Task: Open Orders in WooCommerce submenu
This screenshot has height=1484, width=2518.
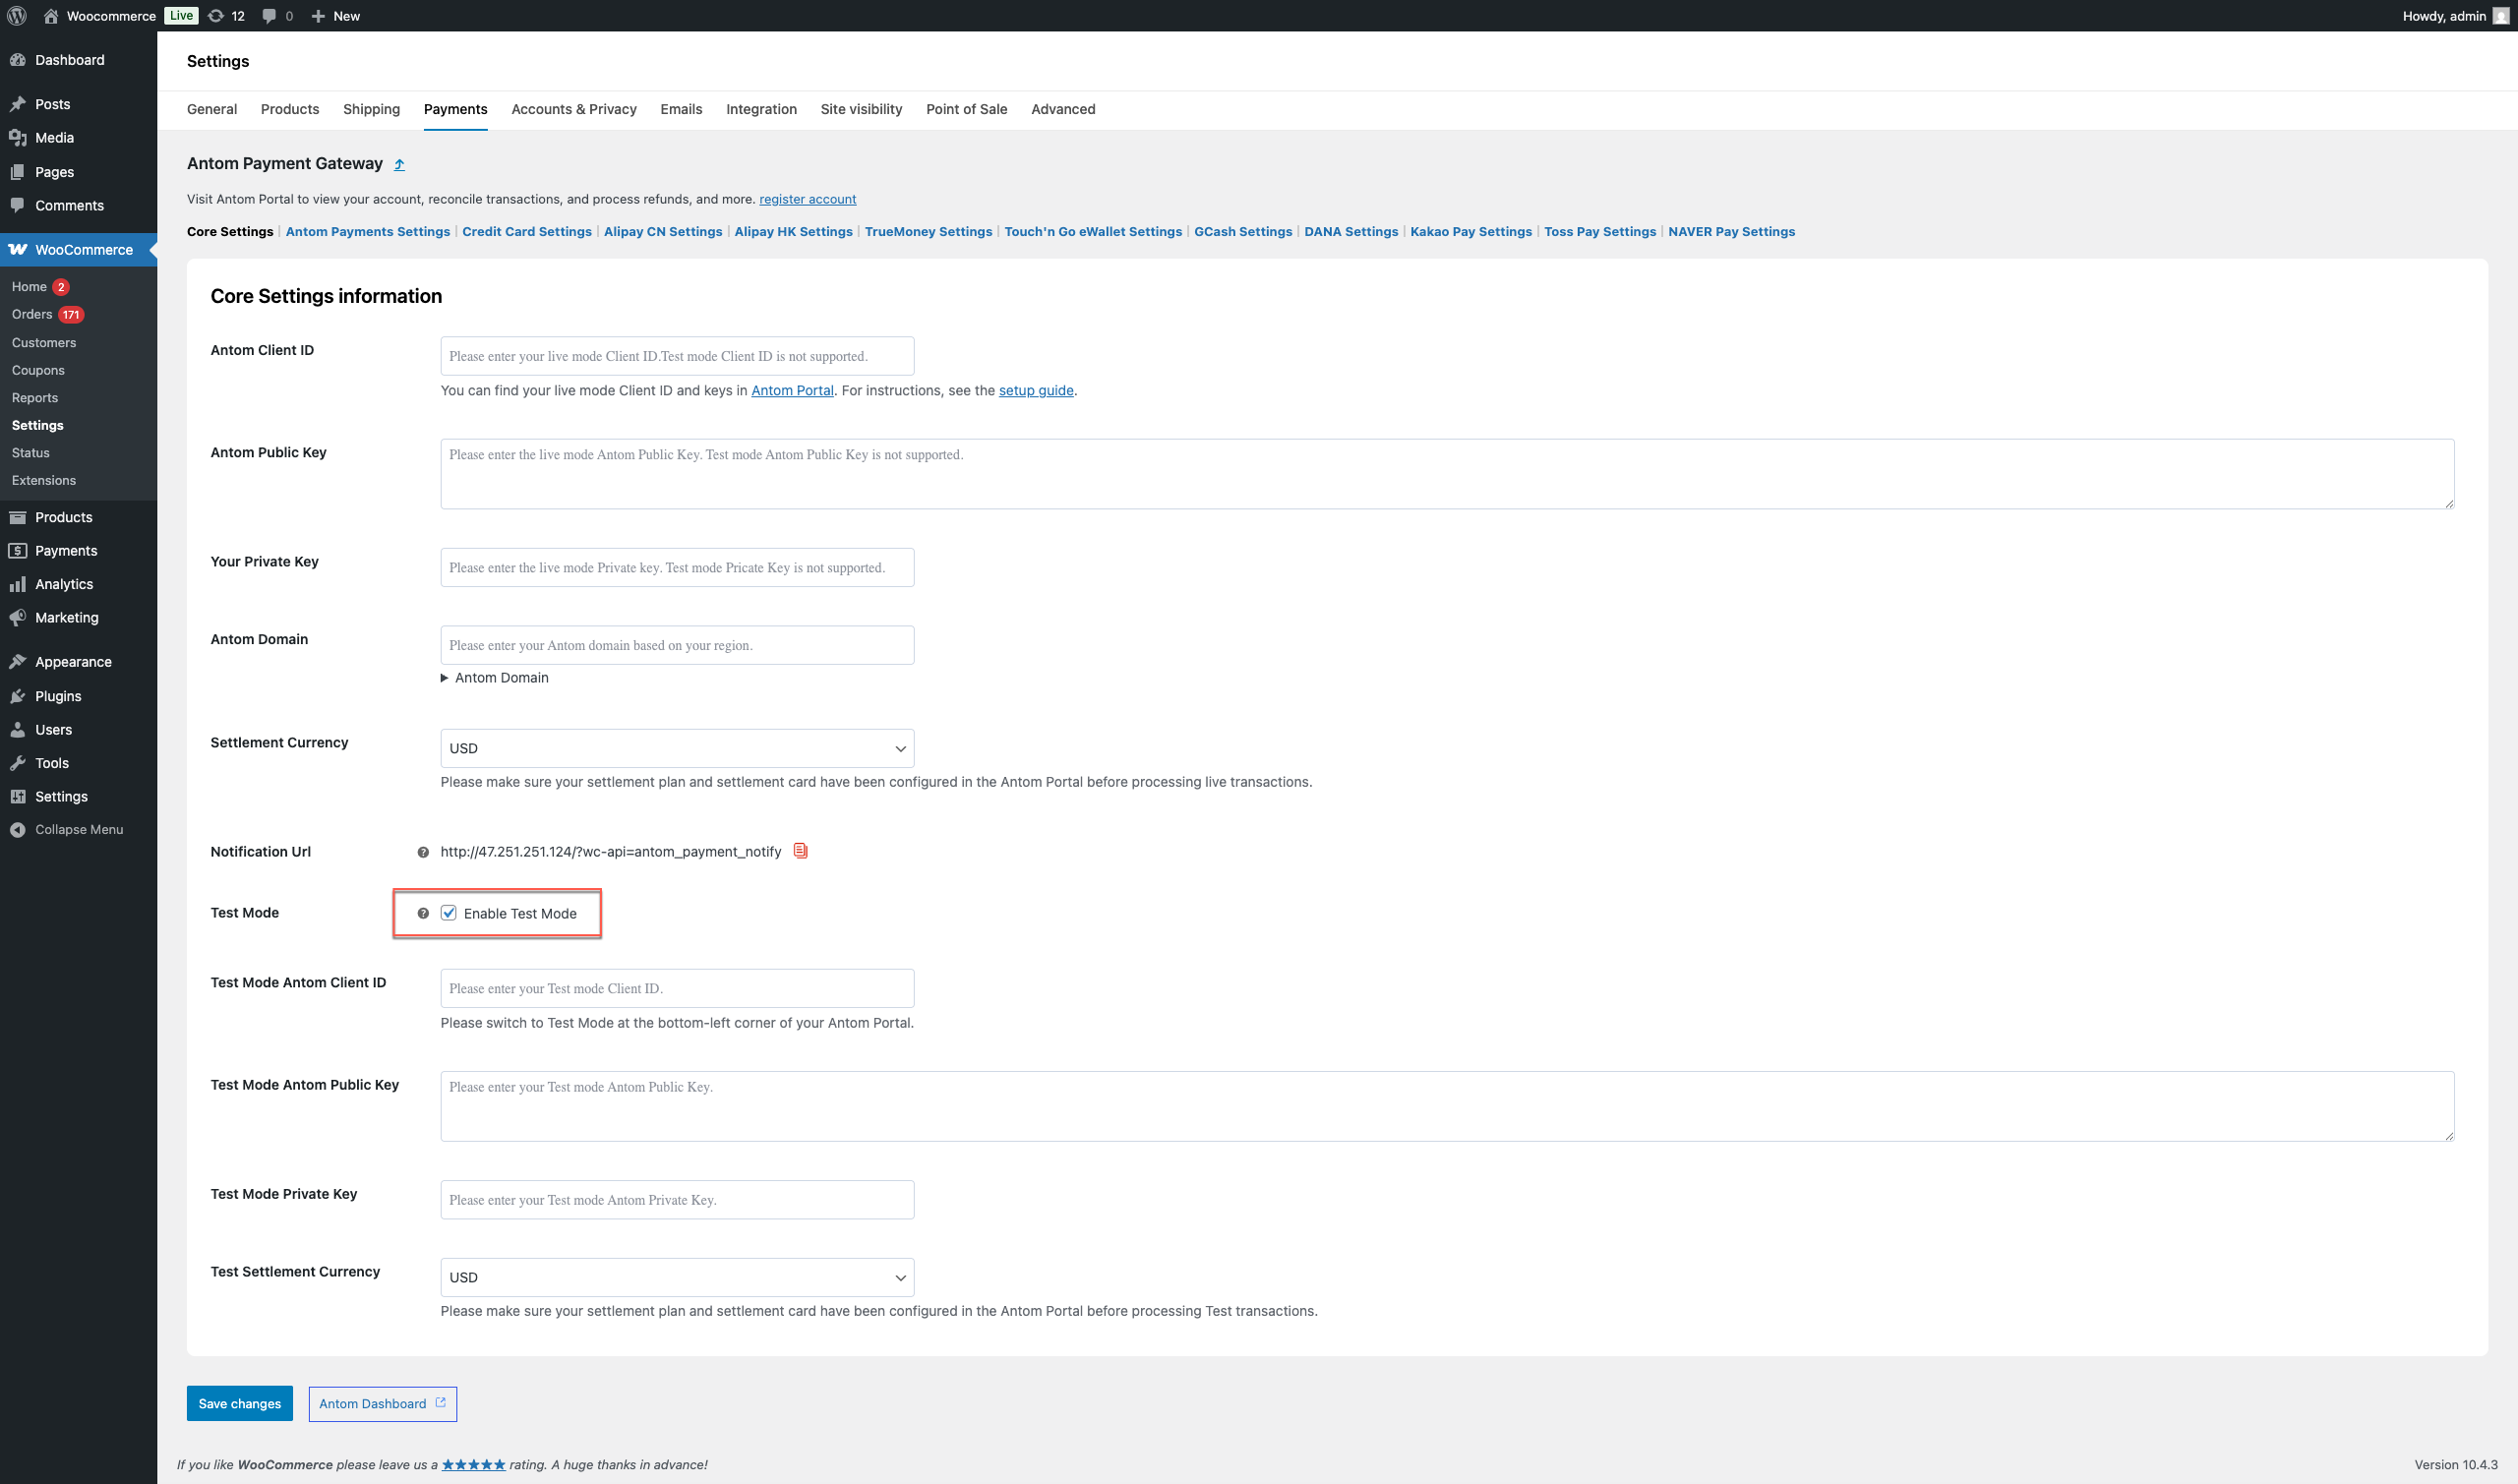Action: tap(32, 314)
